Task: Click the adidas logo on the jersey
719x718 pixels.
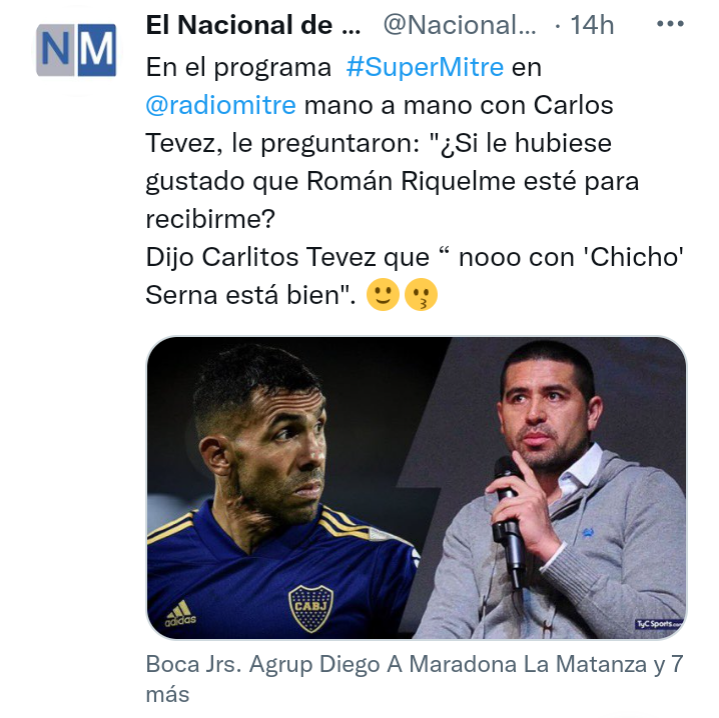Action: [181, 614]
